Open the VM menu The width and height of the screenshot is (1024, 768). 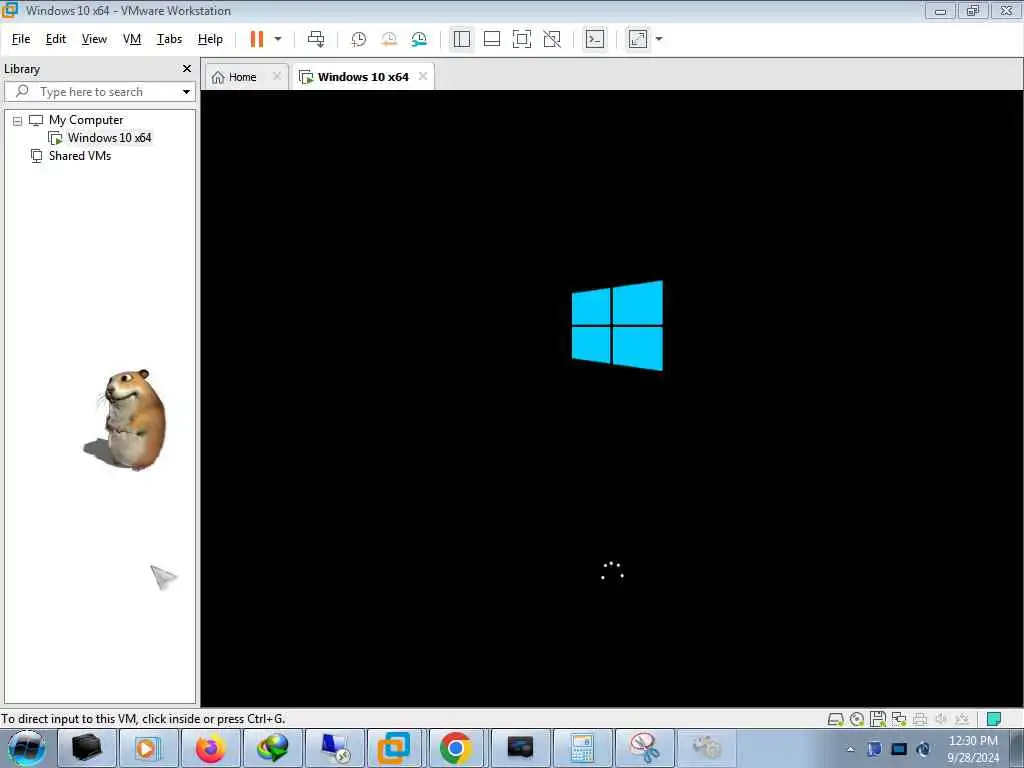pos(132,39)
